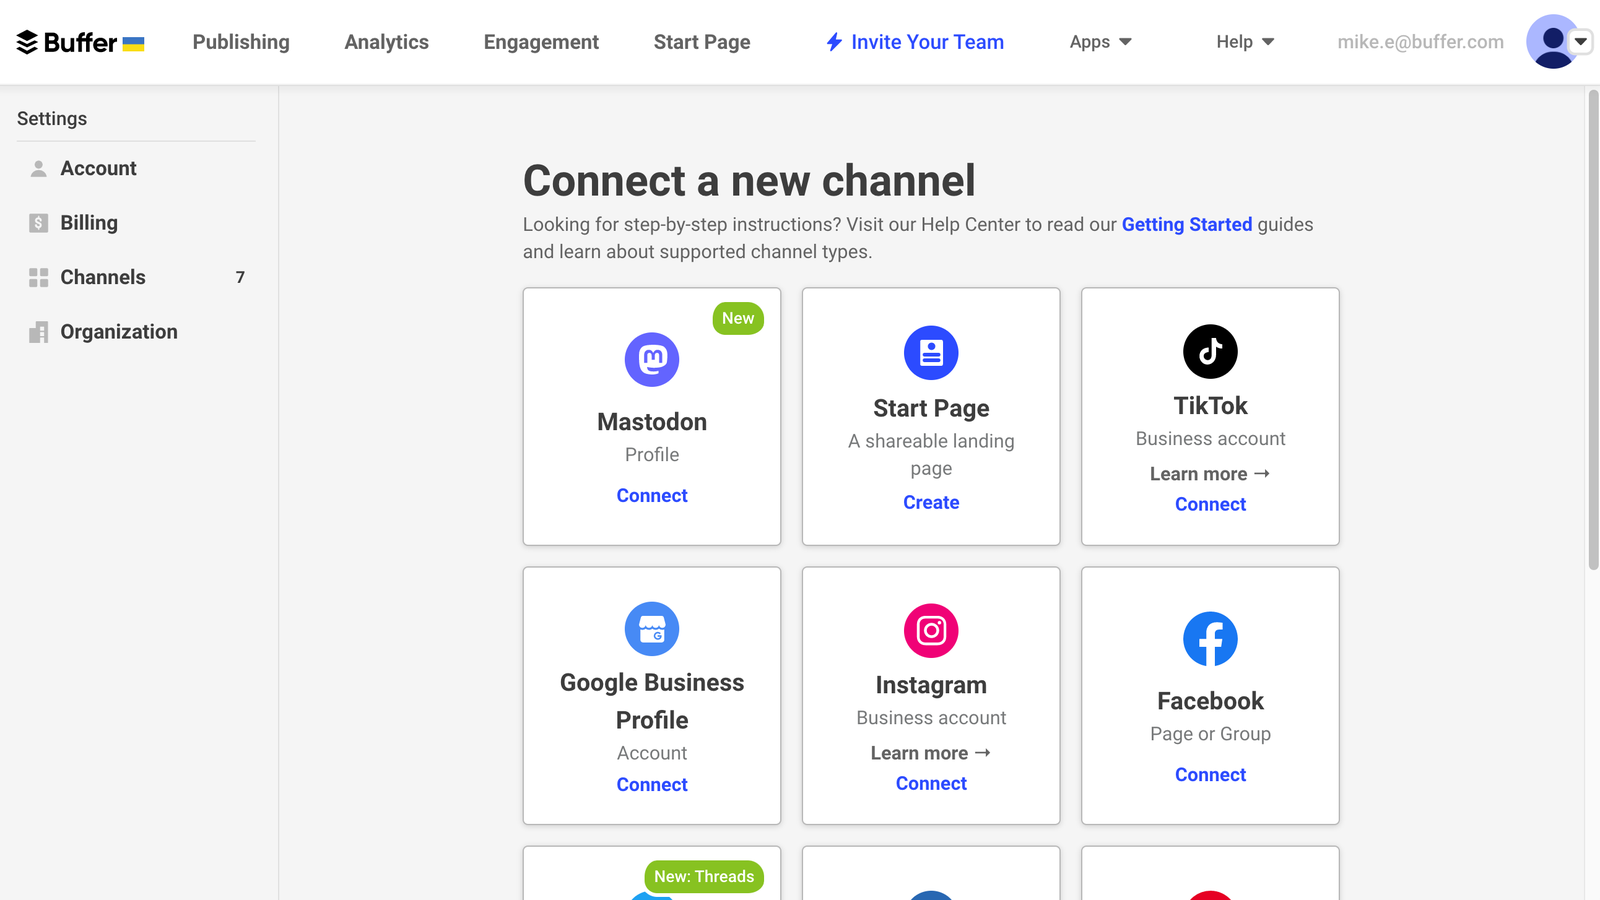This screenshot has width=1600, height=900.
Task: Select the Mastodon channel icon
Action: (652, 359)
